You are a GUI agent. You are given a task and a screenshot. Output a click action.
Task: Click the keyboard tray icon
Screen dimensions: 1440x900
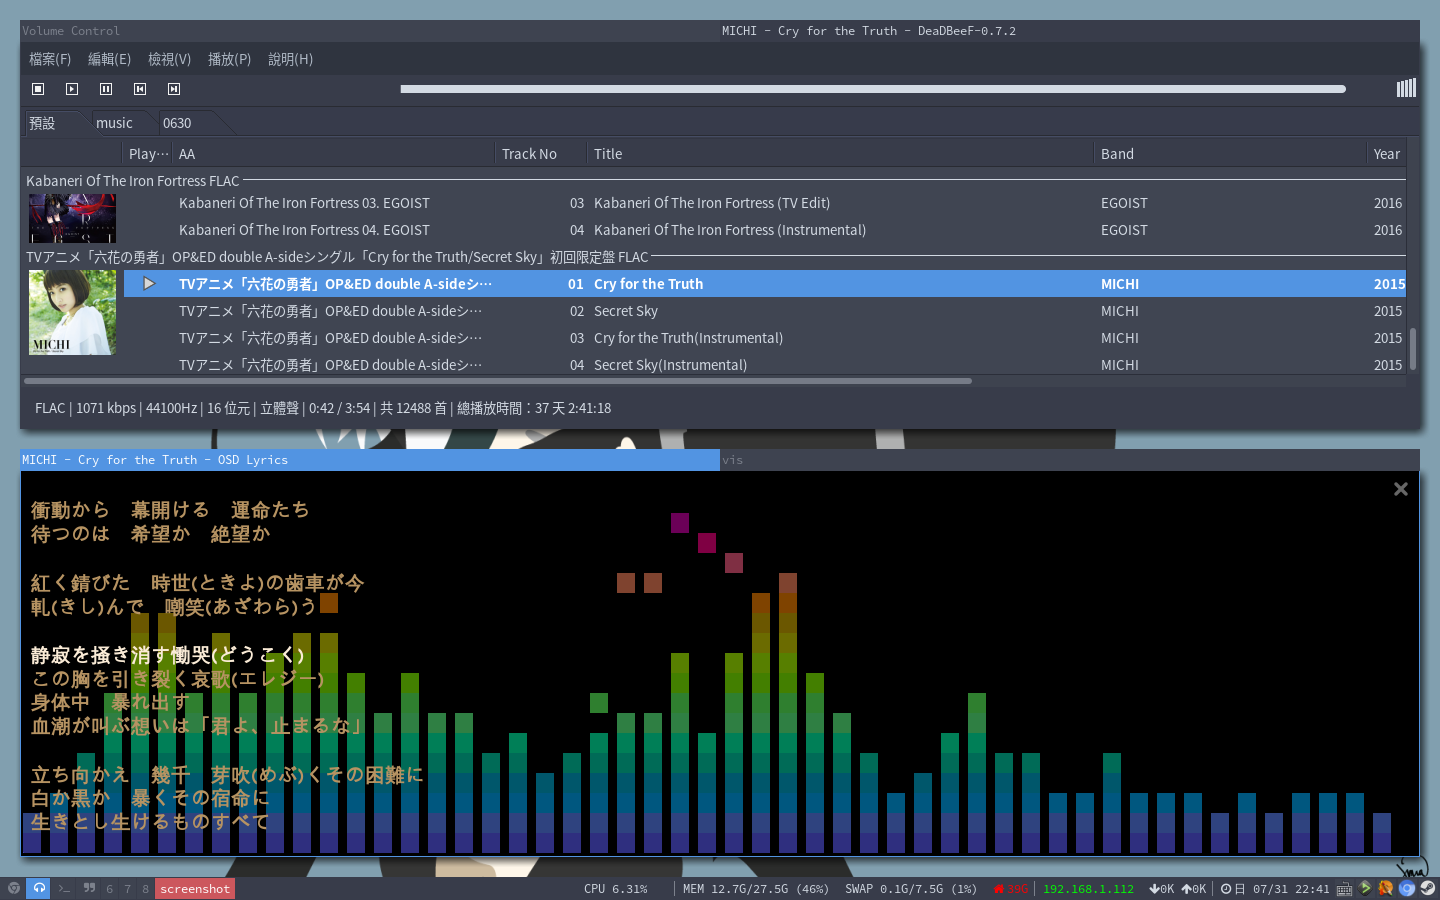pyautogui.click(x=1344, y=889)
